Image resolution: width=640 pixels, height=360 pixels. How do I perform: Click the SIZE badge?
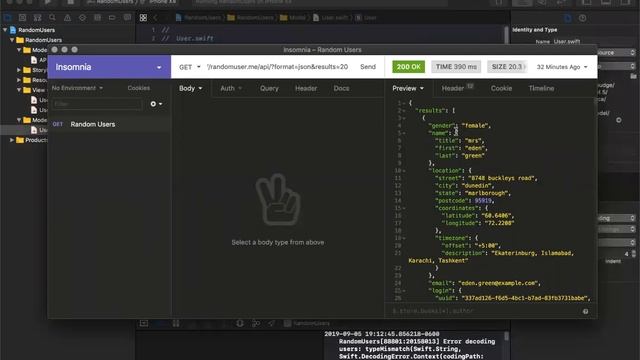coord(507,67)
